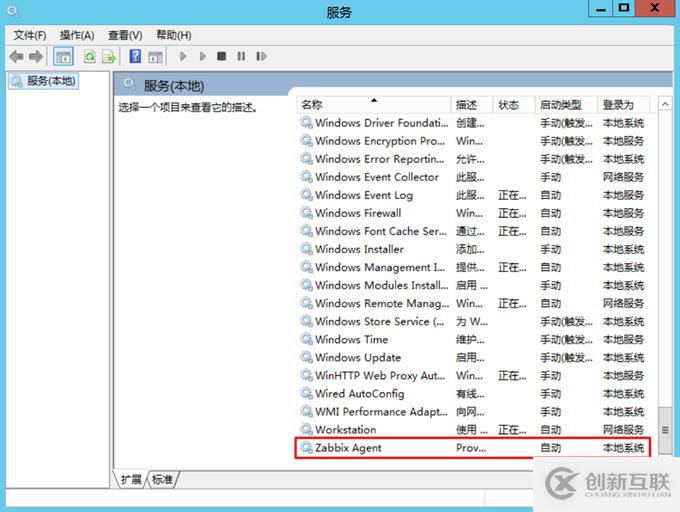The image size is (680, 512).
Task: Open the 查看(V) menu
Action: tap(125, 35)
